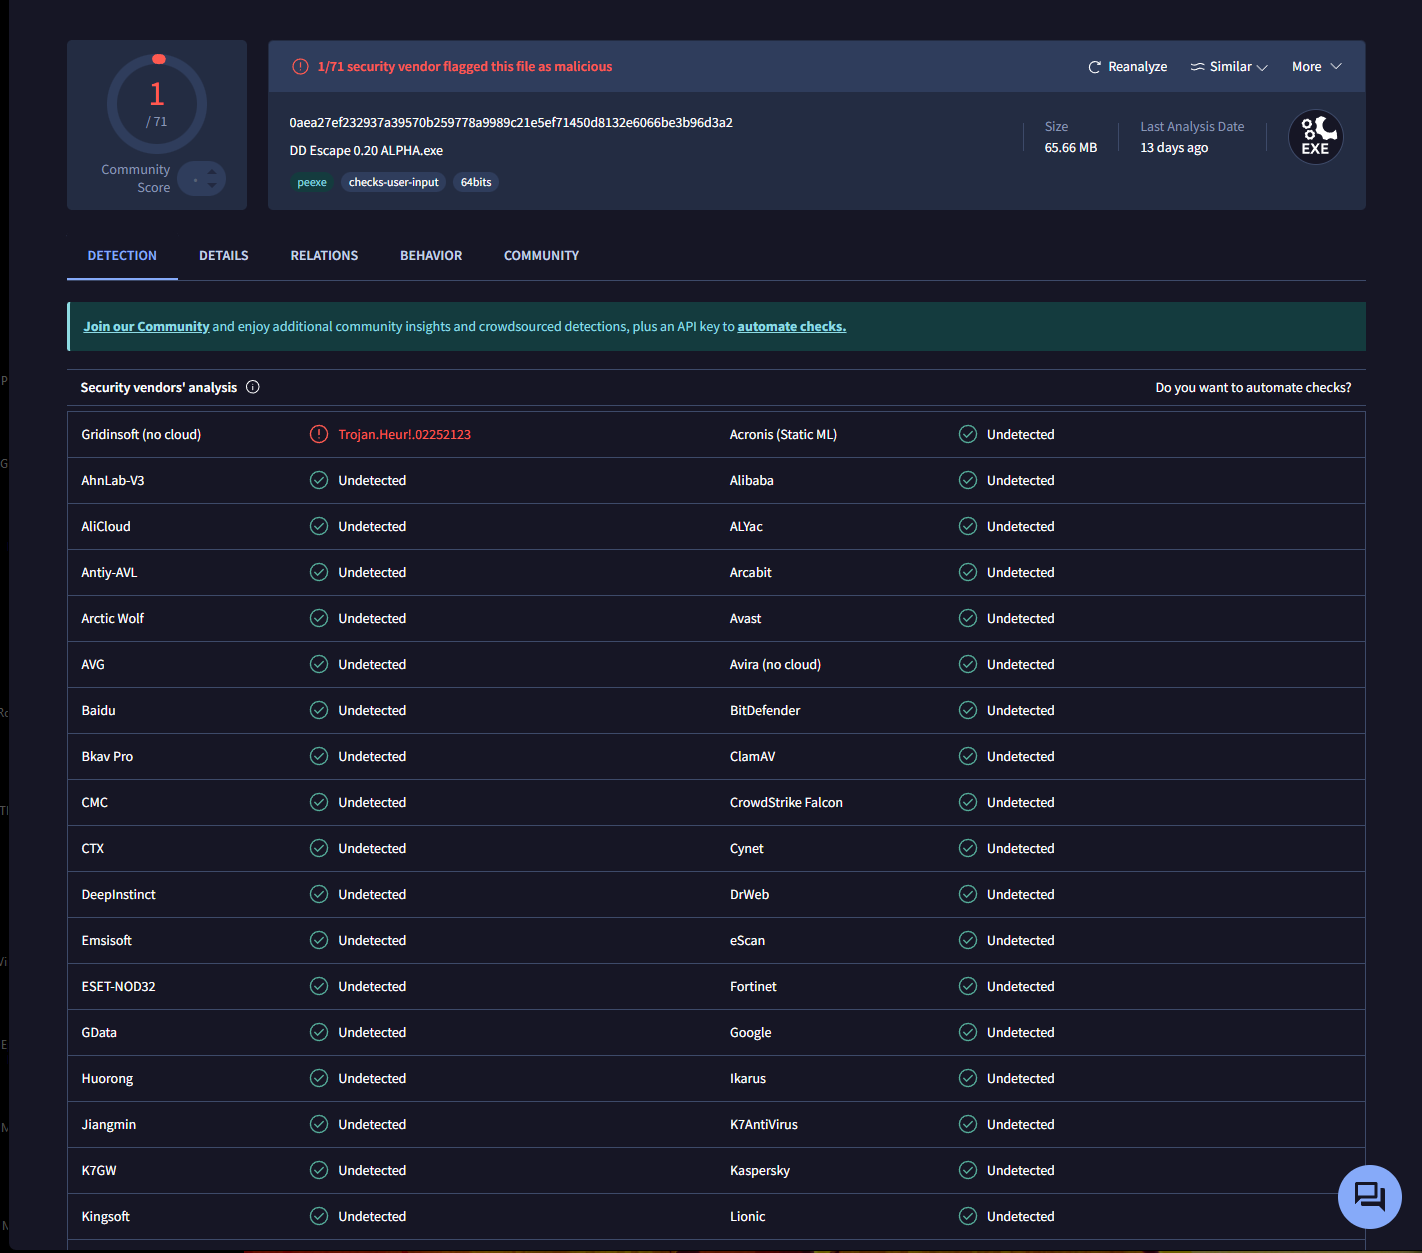Viewport: 1422px width, 1253px height.
Task: Click the '13 days ago' analysis date
Action: click(1174, 148)
